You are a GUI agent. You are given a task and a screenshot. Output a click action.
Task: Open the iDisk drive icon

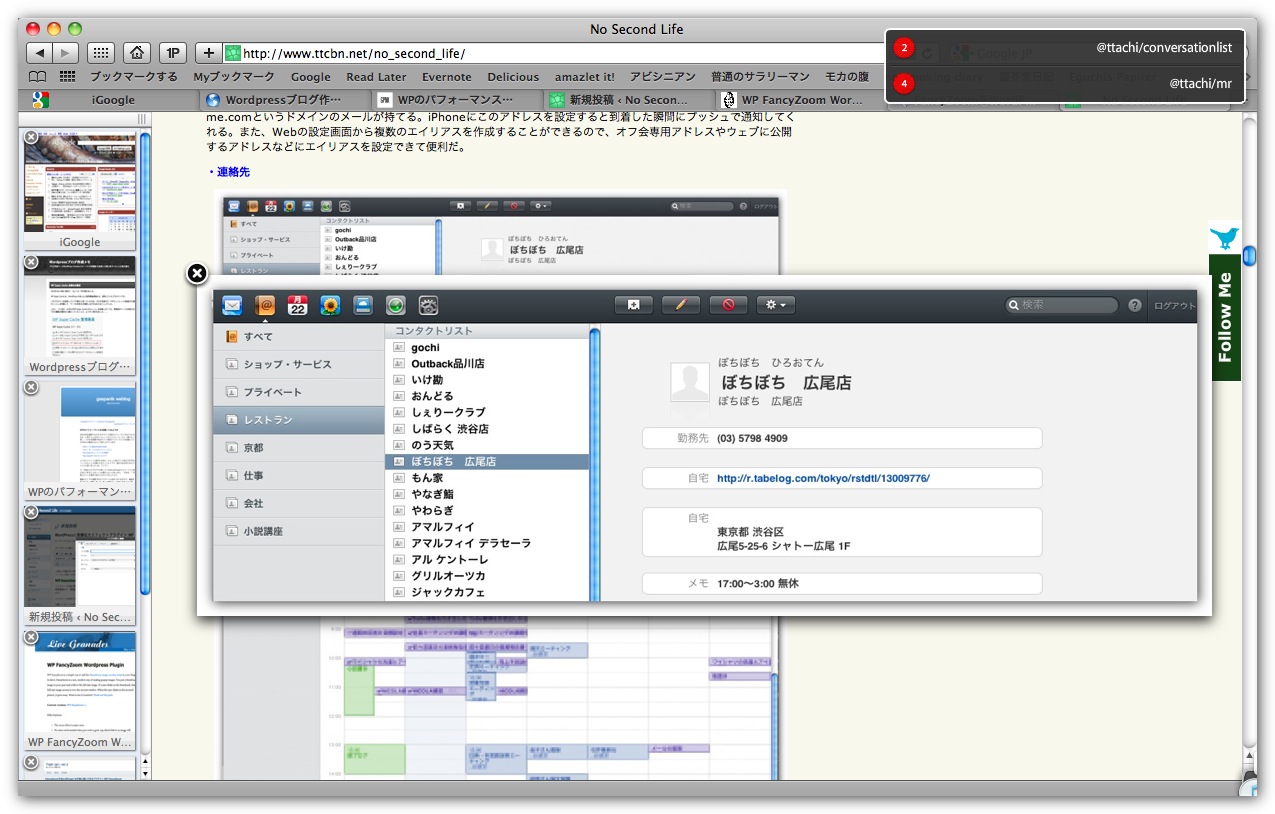[363, 305]
